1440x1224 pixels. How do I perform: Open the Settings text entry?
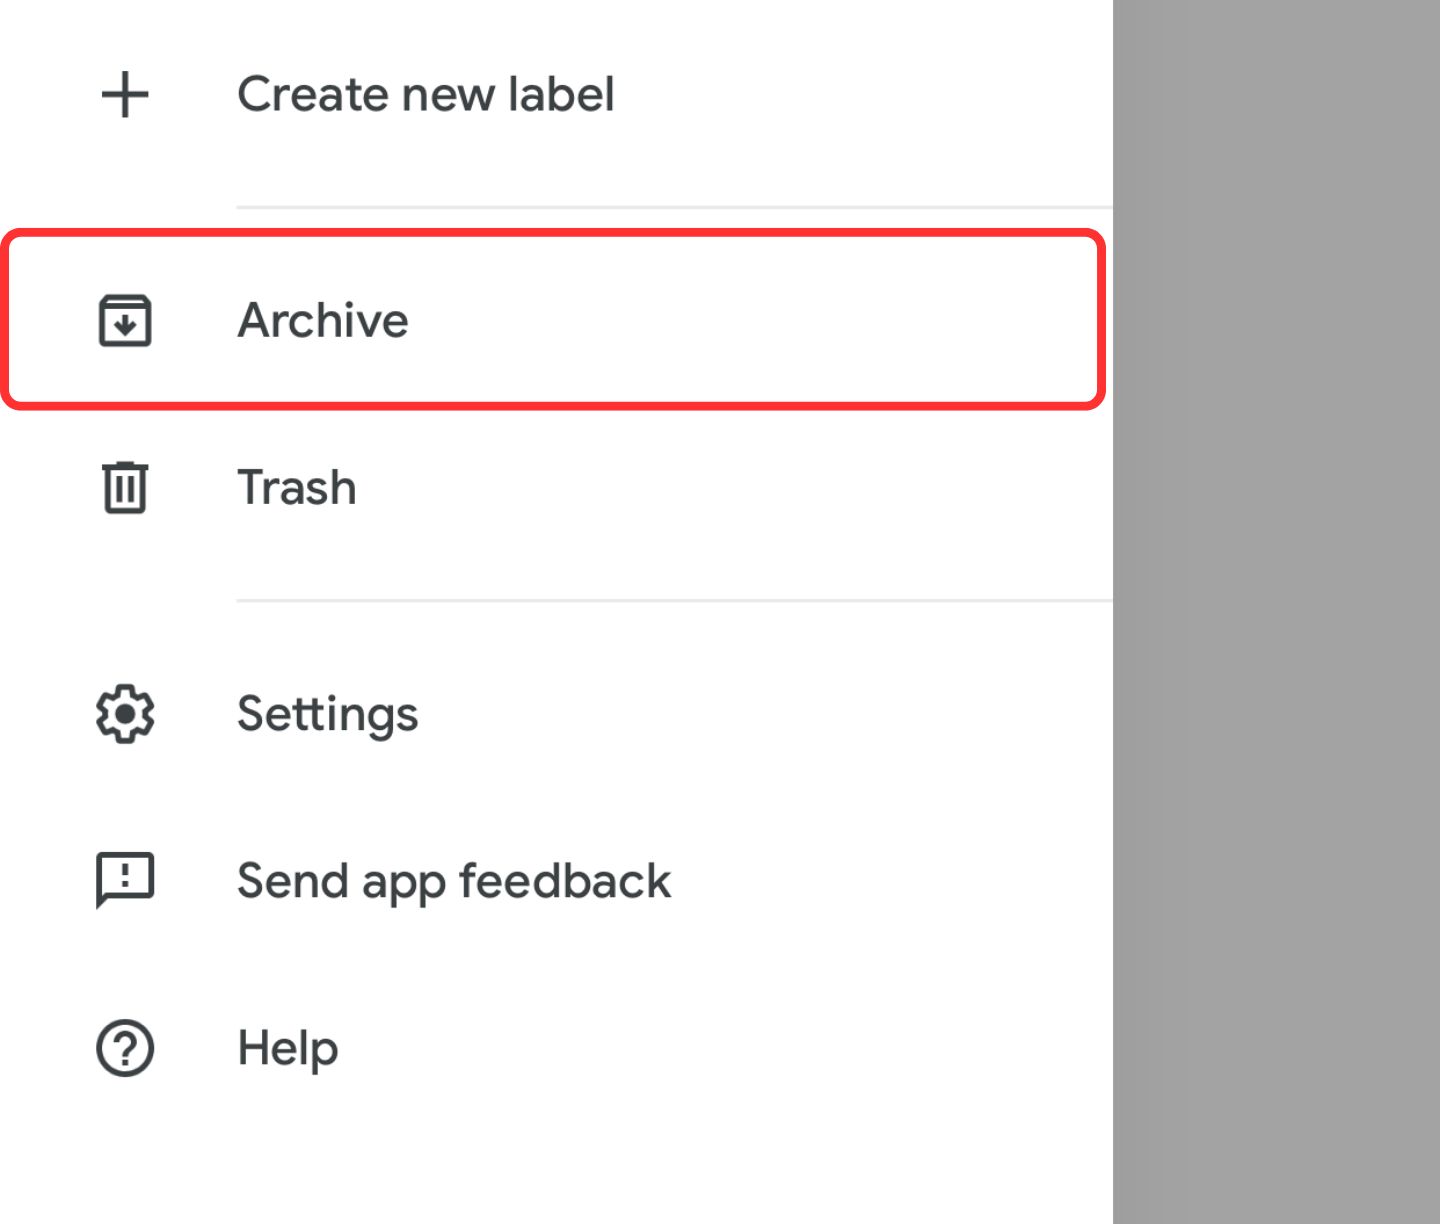point(327,714)
